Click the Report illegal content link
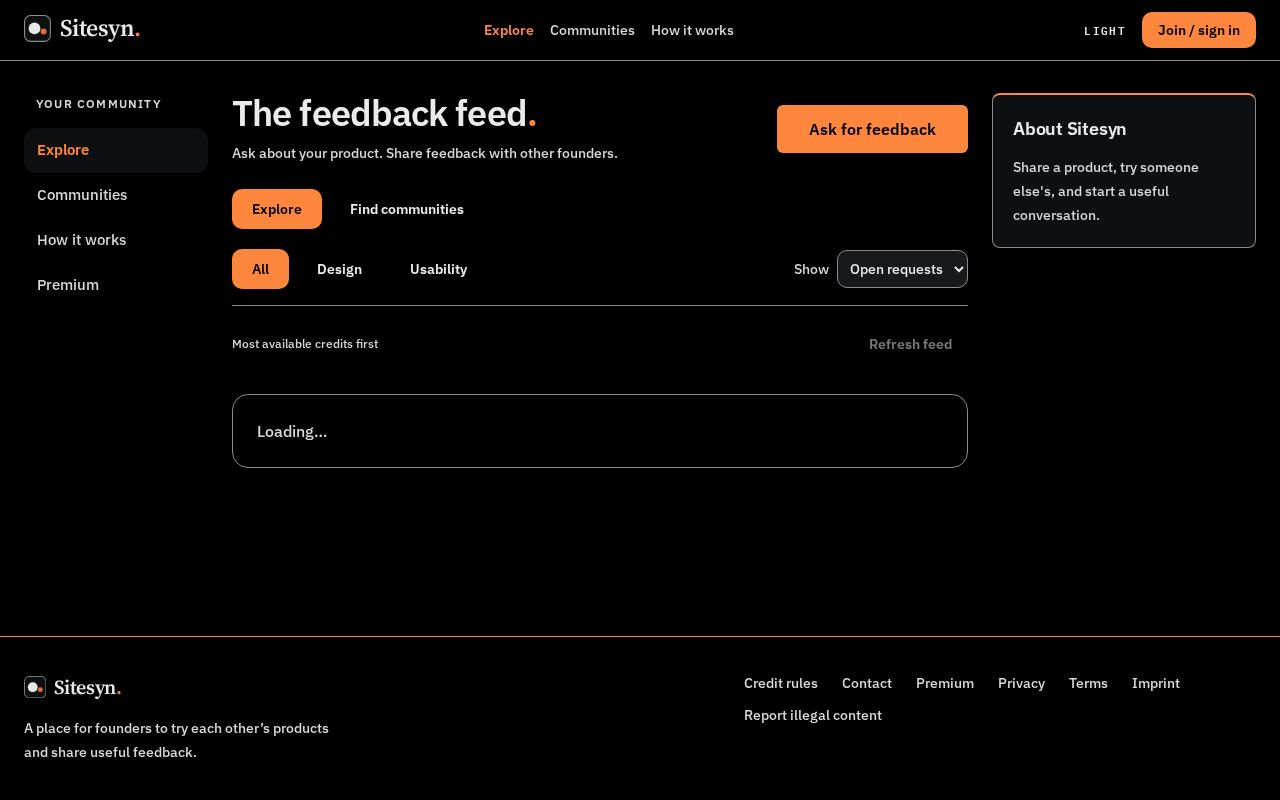 pyautogui.click(x=813, y=715)
